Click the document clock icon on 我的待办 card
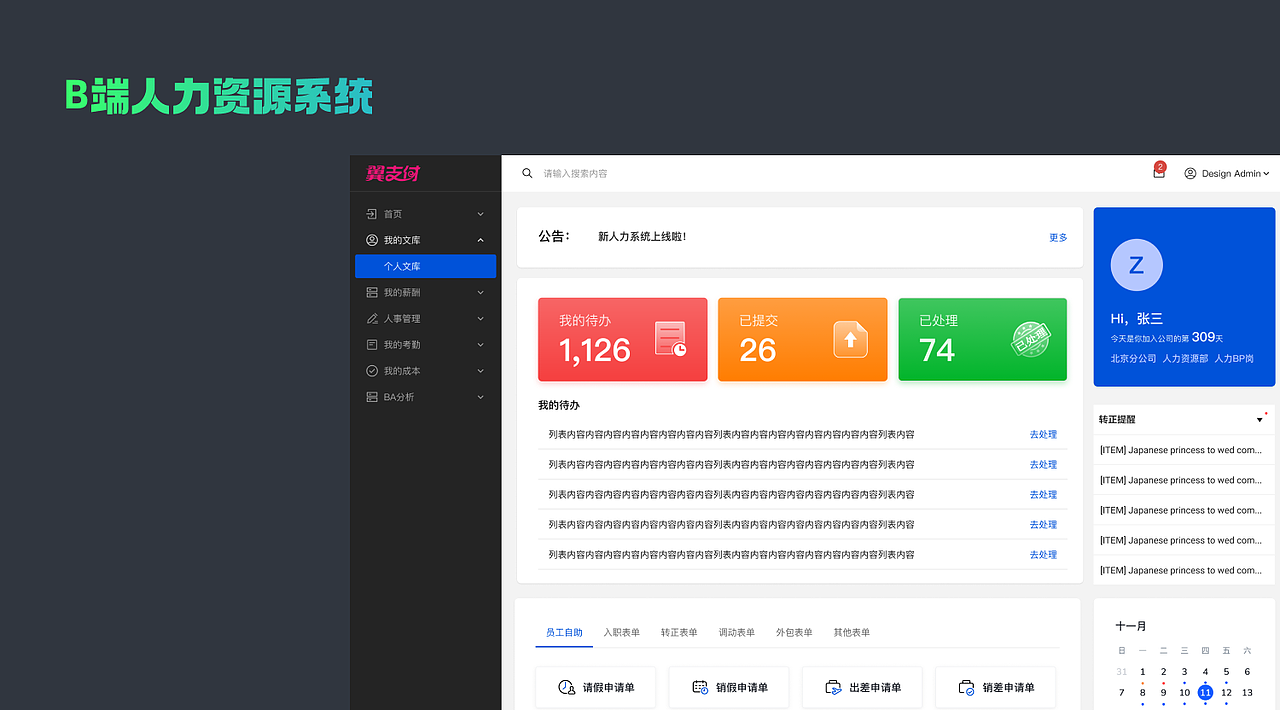The image size is (1280, 710). [x=670, y=338]
